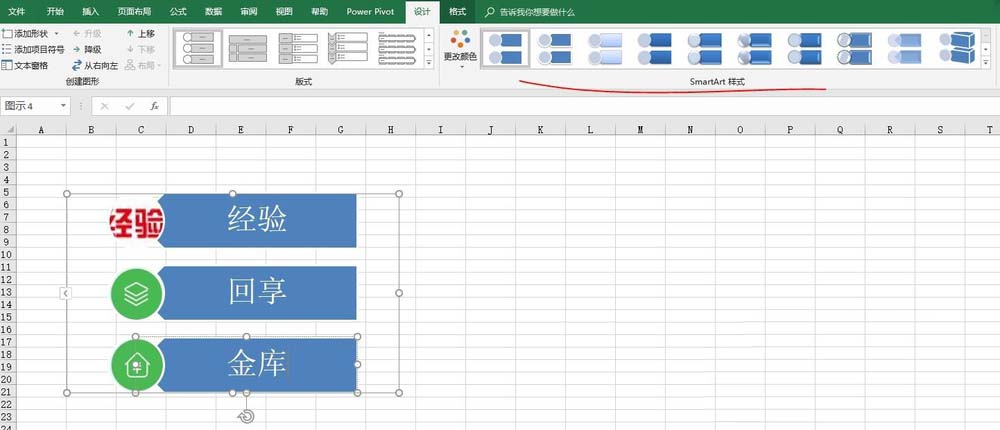Toggle SmartArt text pane via left edge arrow
The height and width of the screenshot is (430, 1000).
click(65, 293)
